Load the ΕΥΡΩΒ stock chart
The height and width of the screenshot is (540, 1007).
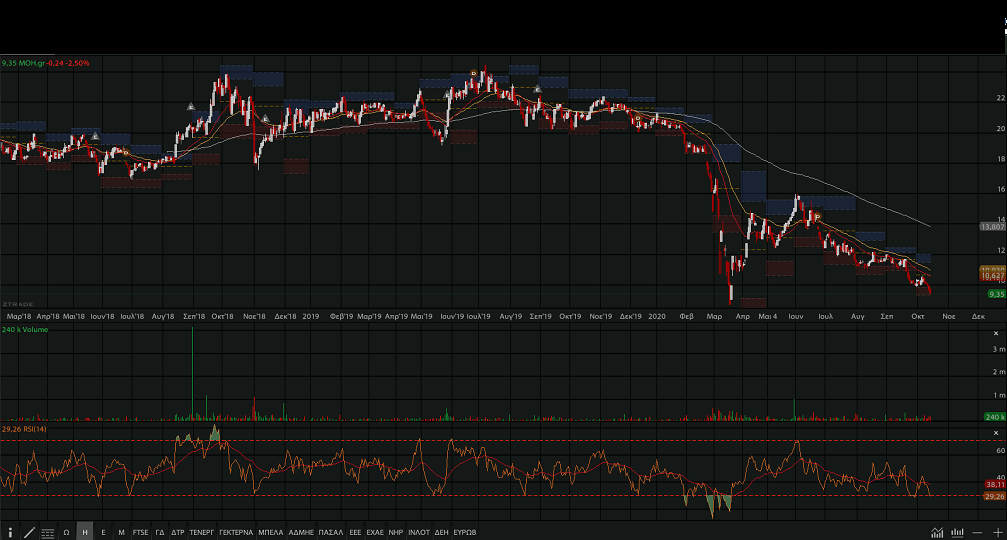(464, 532)
